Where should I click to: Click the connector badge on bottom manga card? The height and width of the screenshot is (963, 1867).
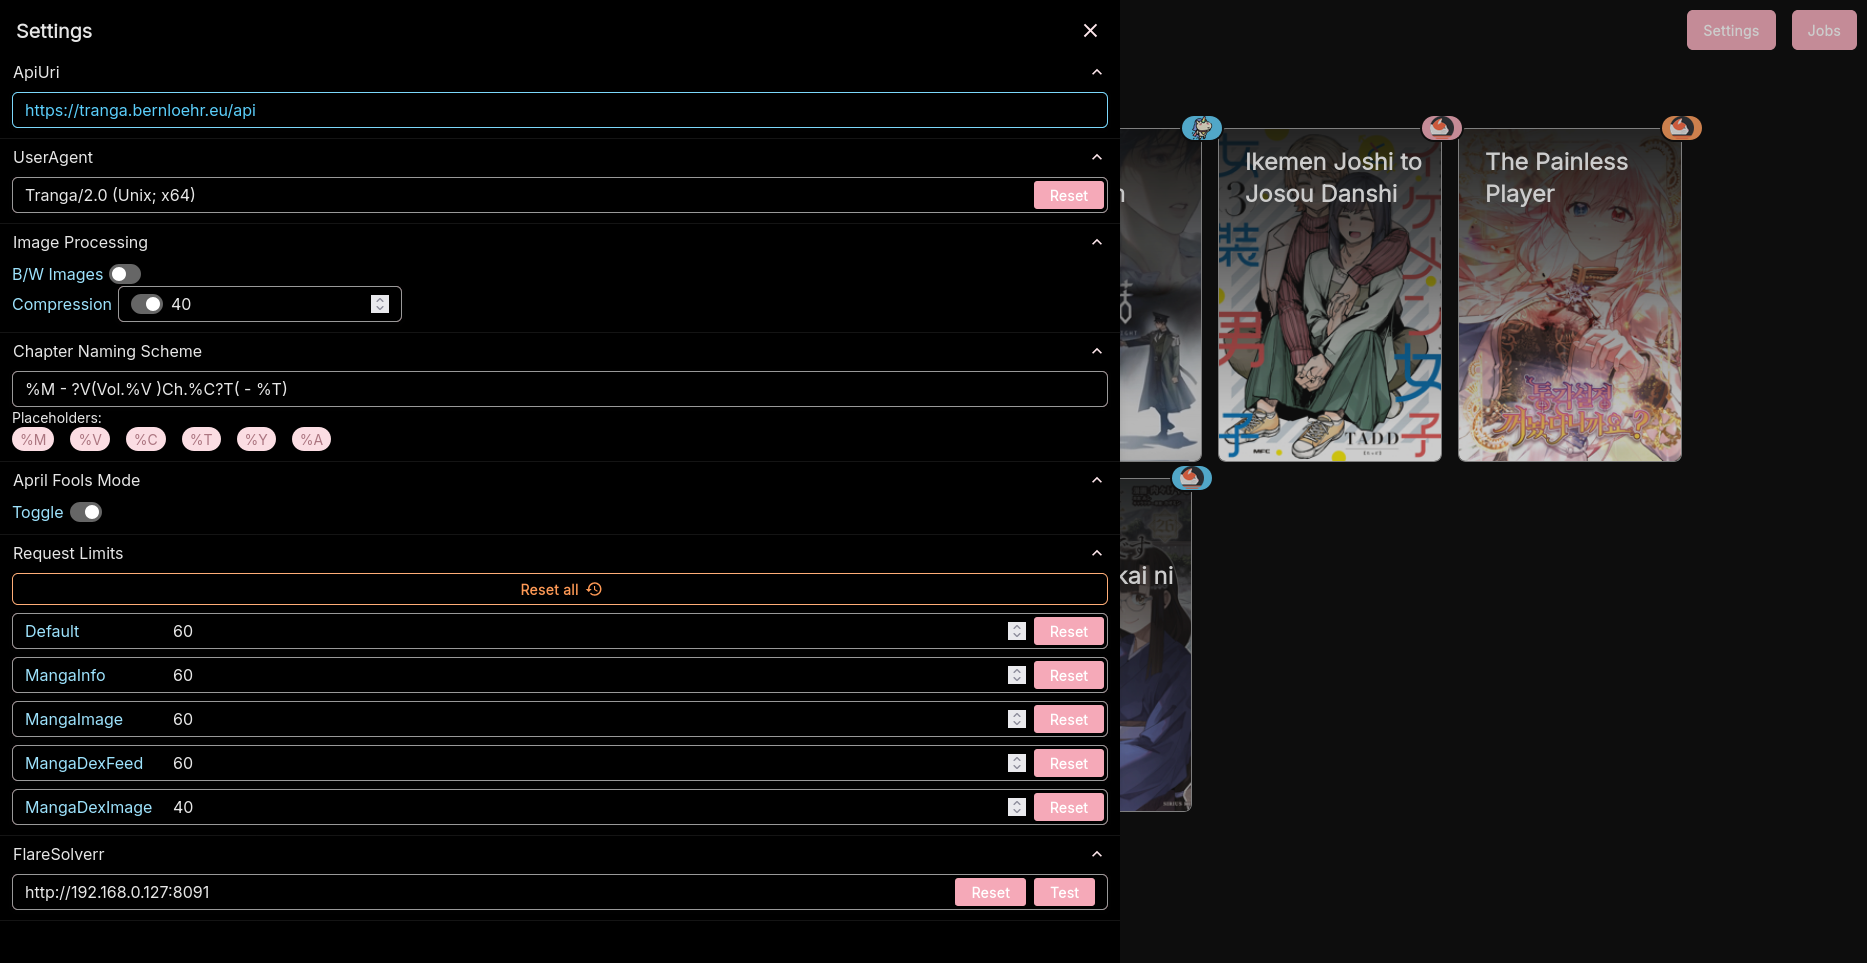tap(1191, 477)
